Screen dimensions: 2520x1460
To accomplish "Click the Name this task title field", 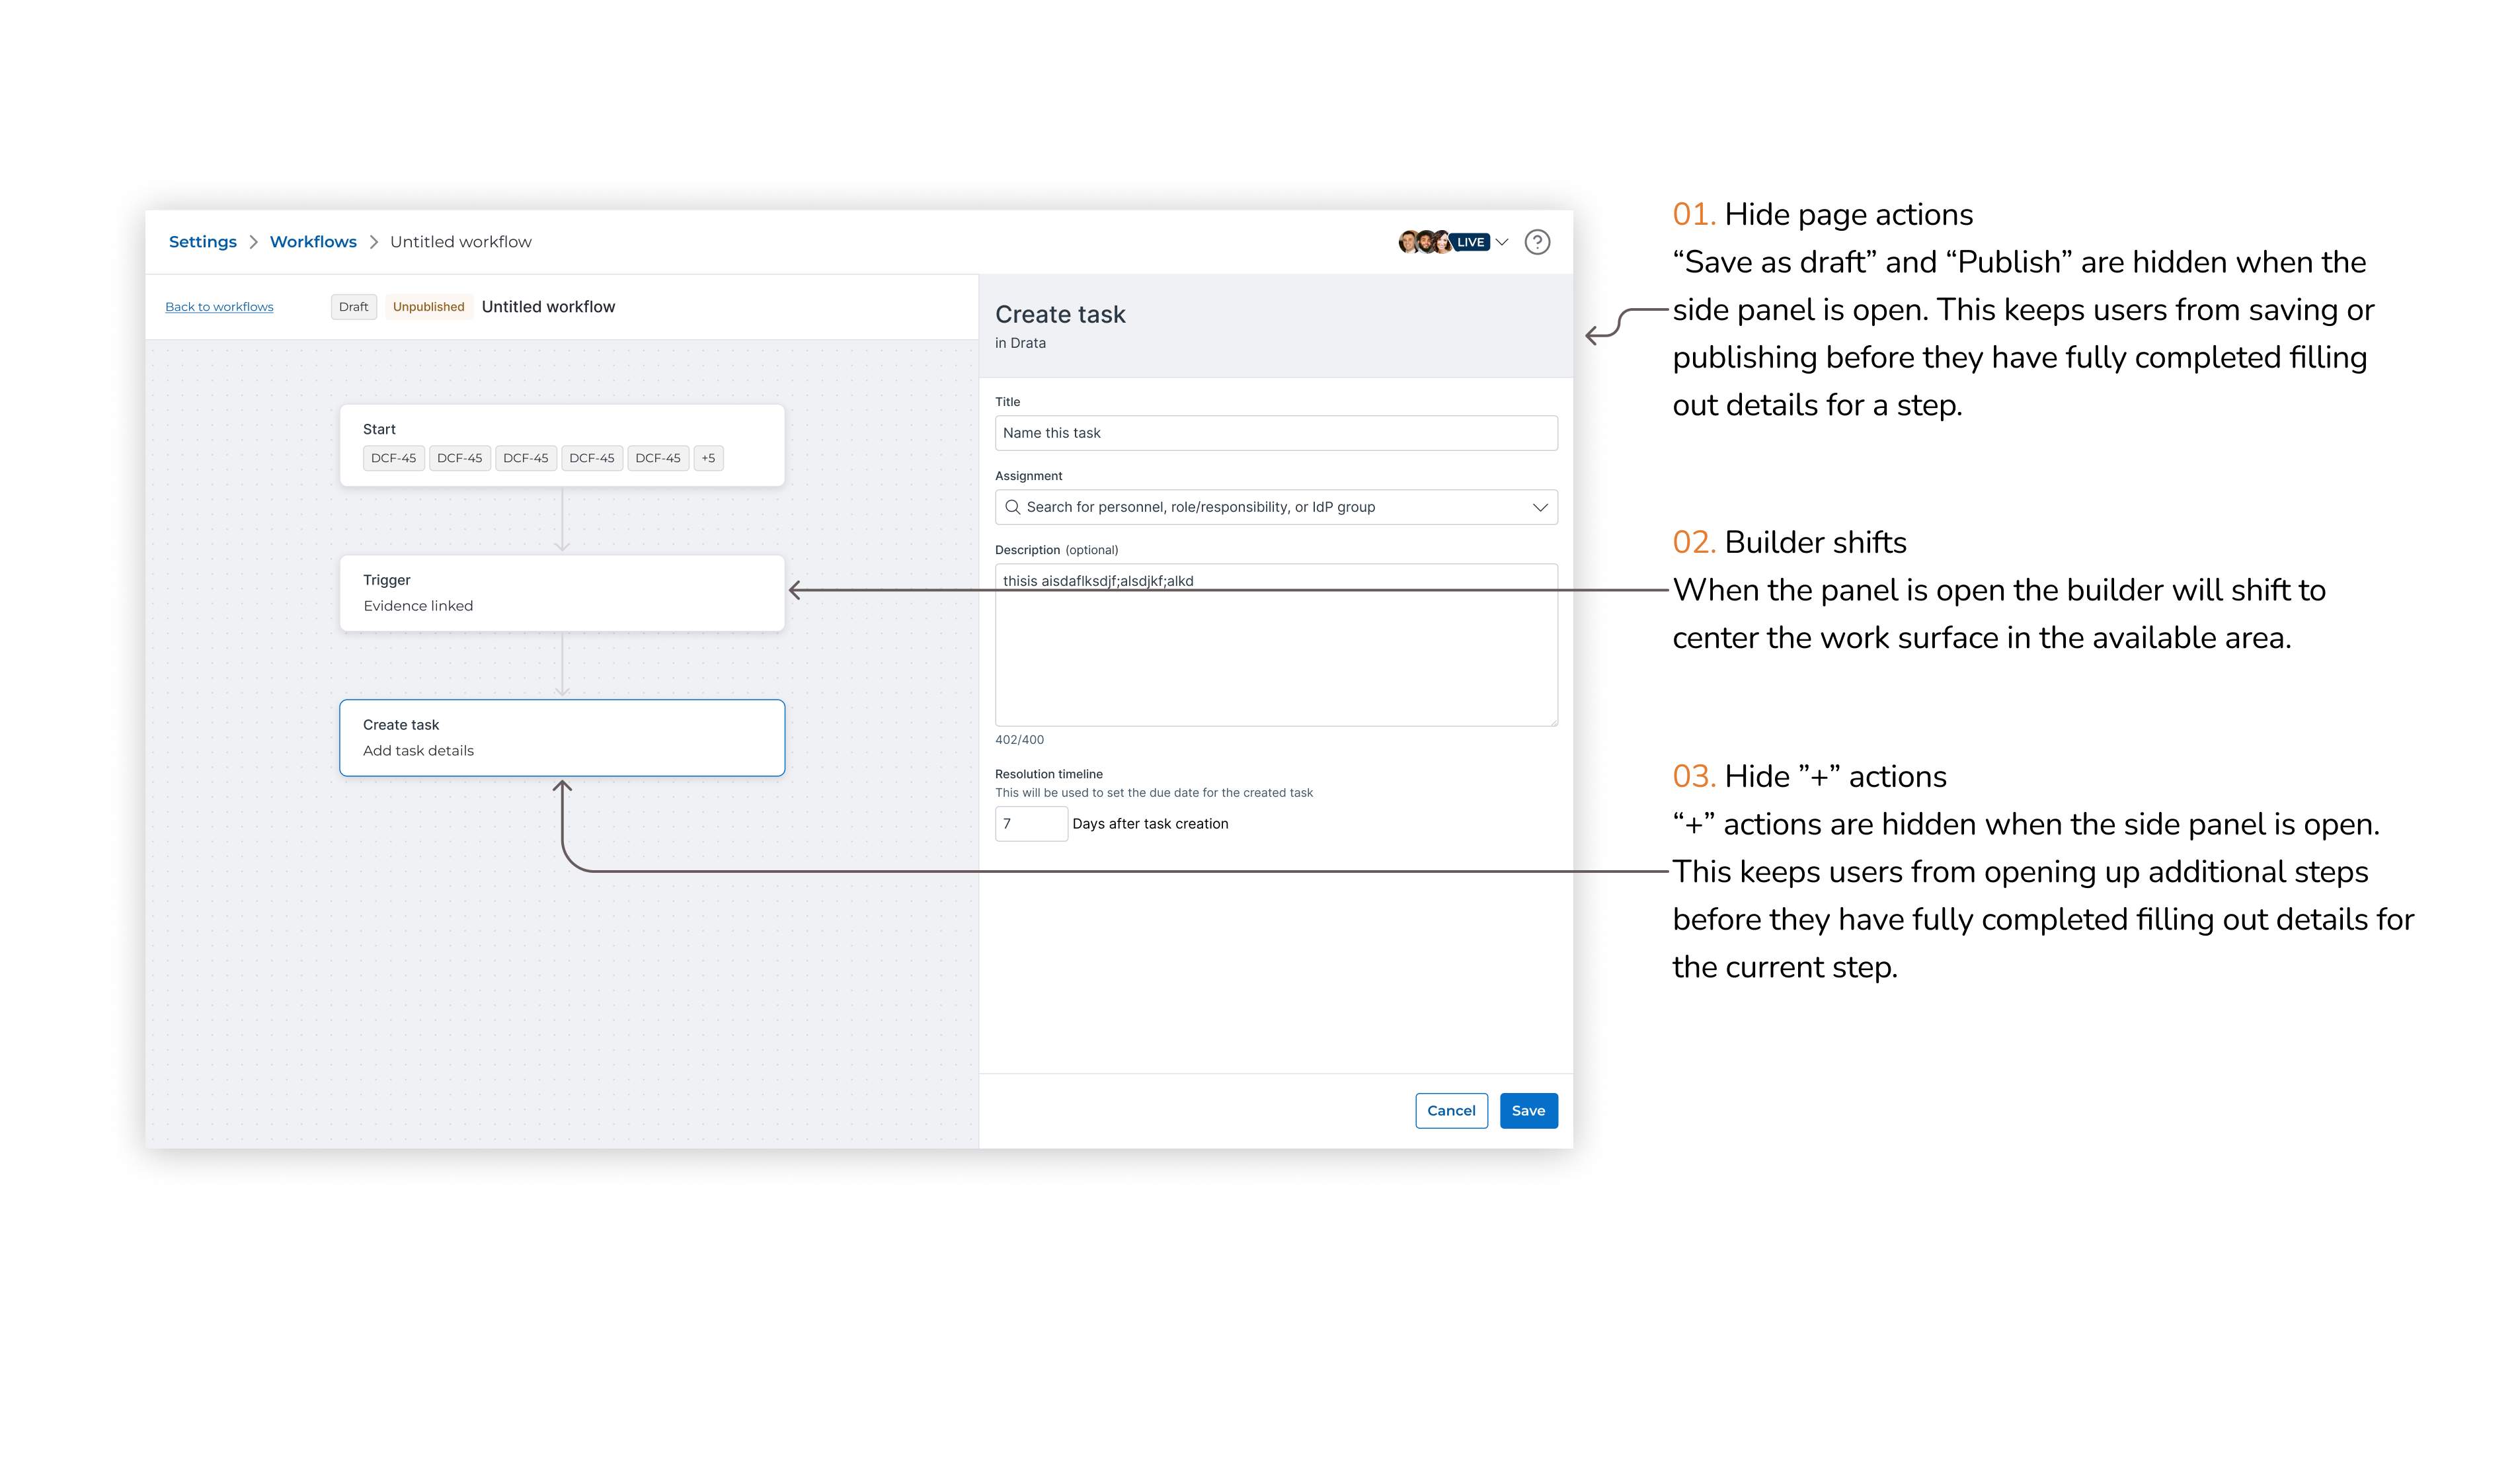I will click(x=1275, y=433).
